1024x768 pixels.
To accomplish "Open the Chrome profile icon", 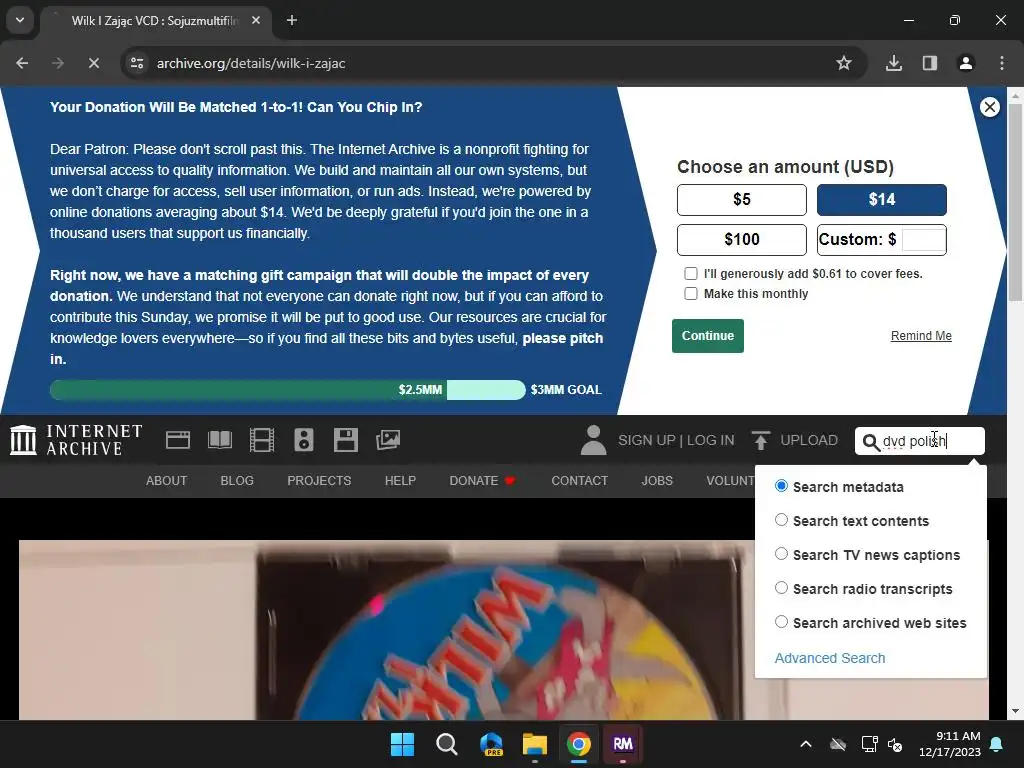I will (965, 63).
